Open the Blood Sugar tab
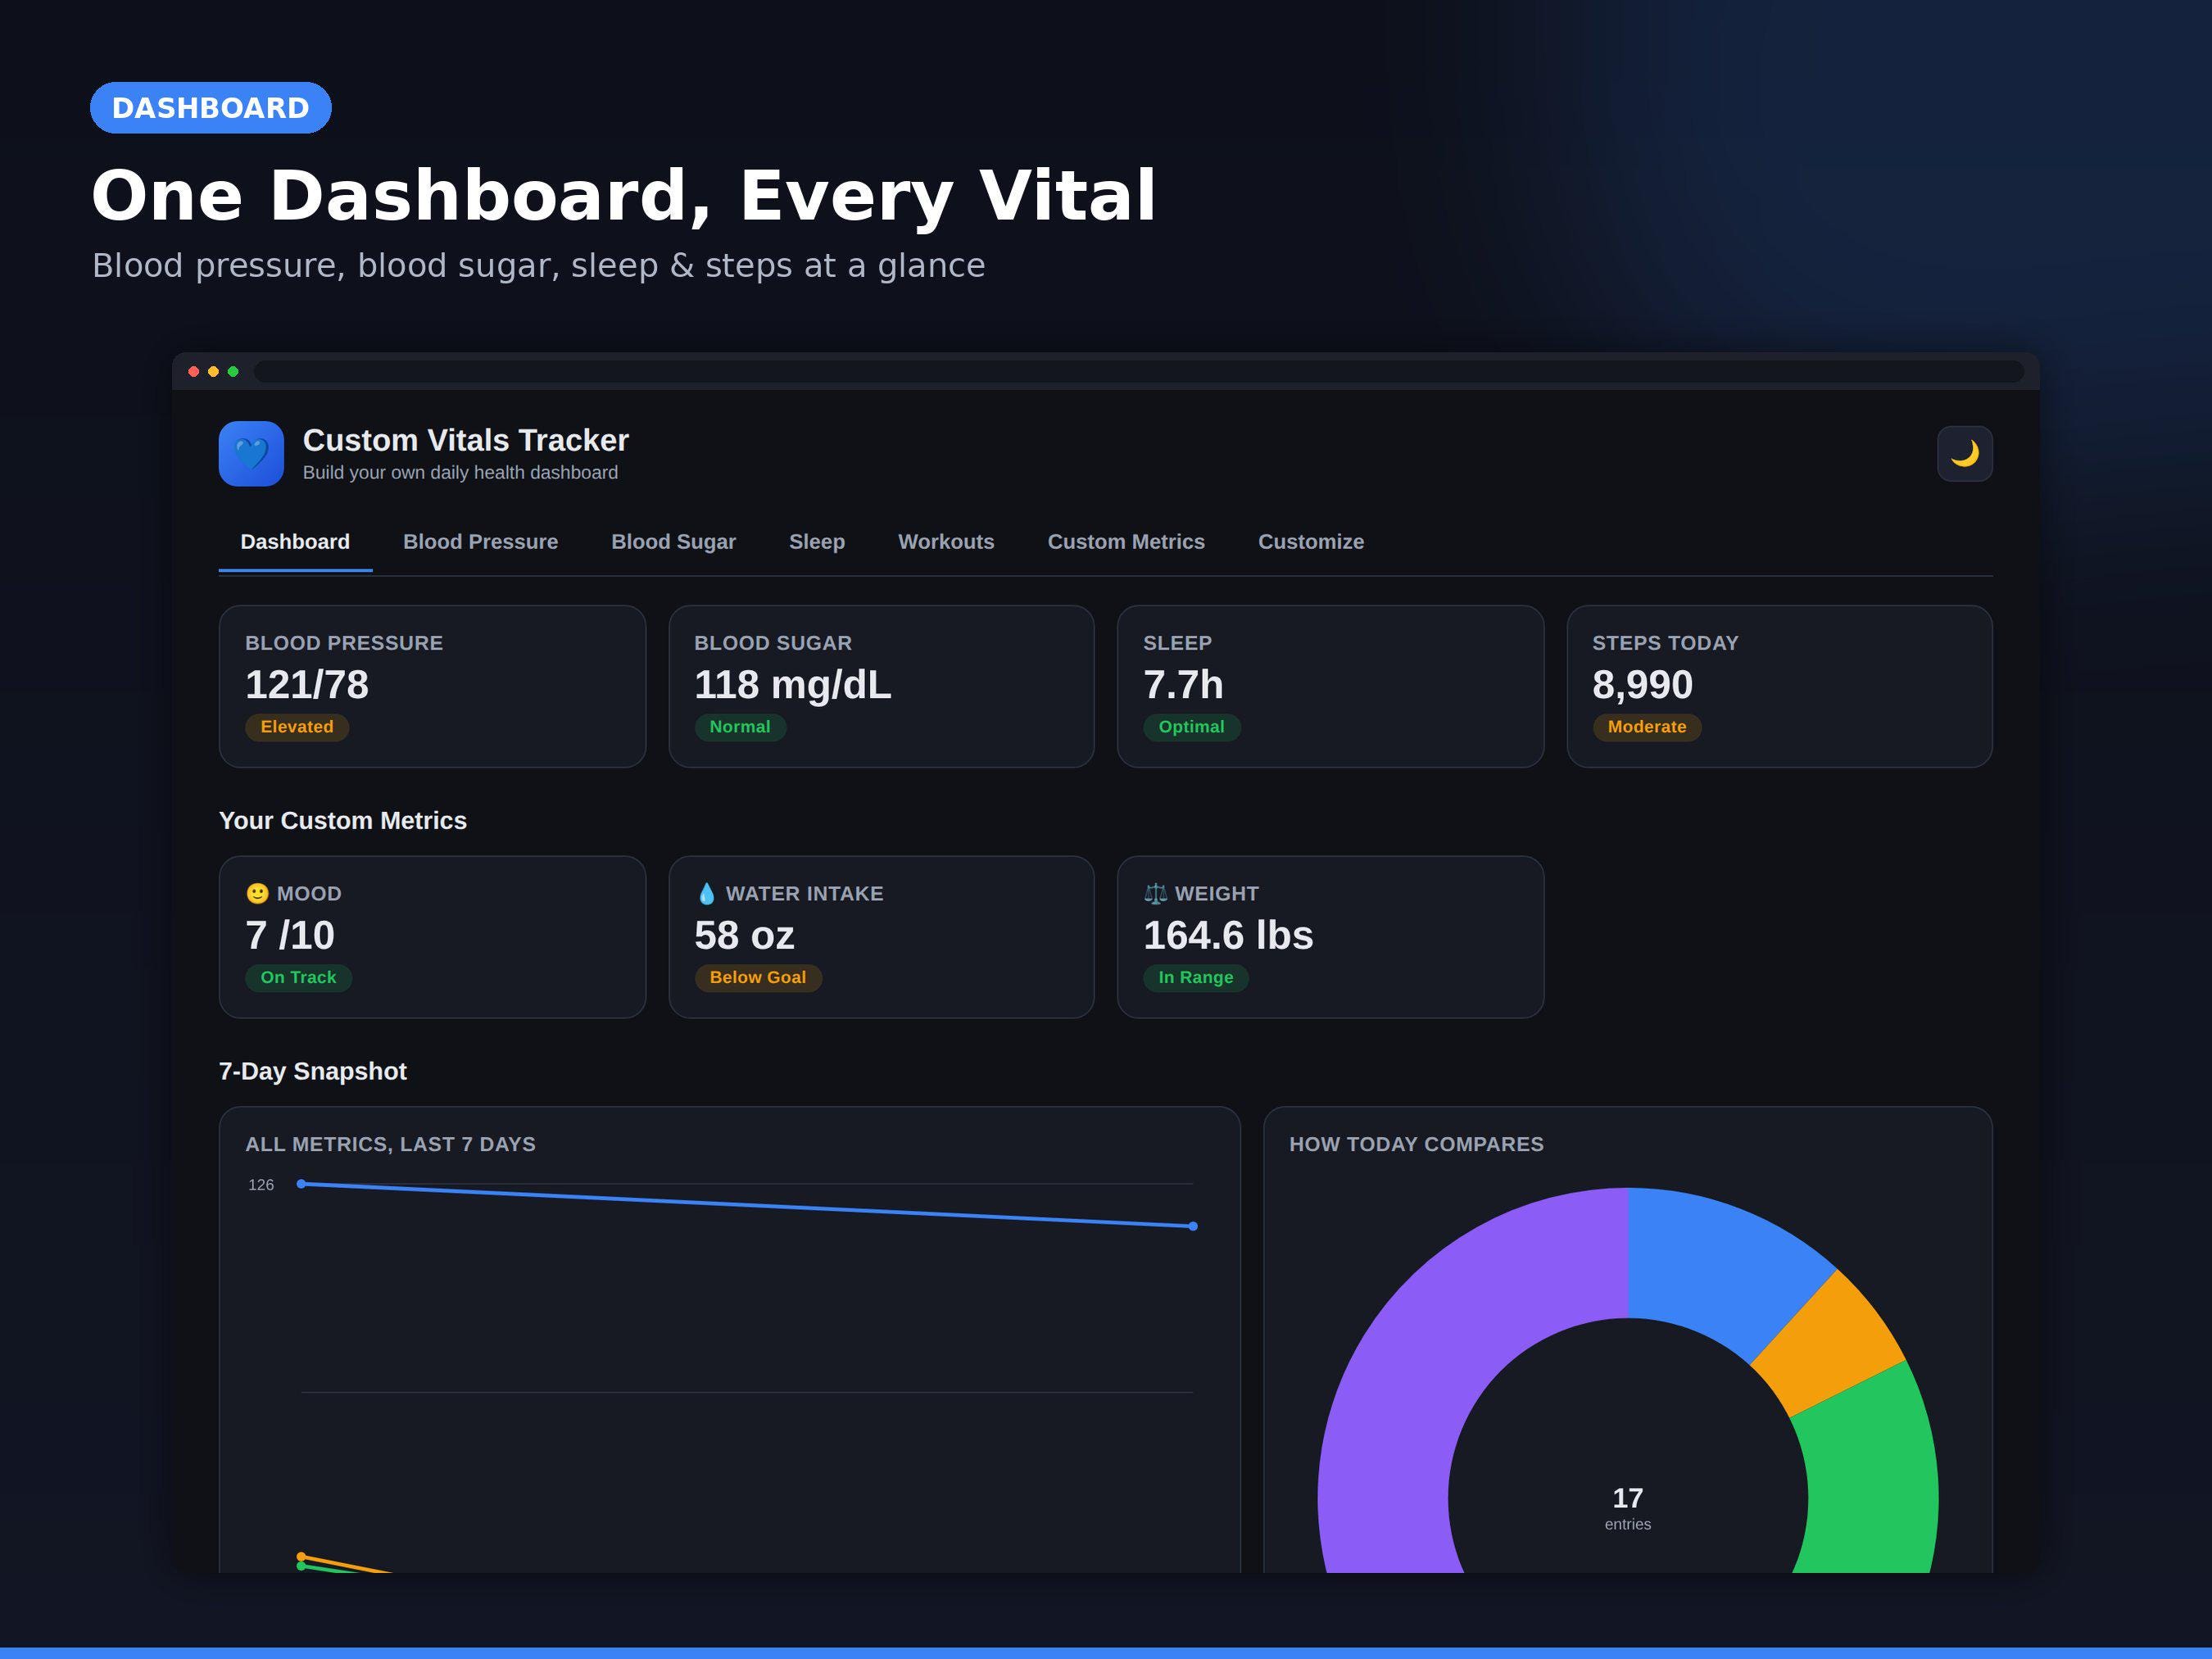Image resolution: width=2212 pixels, height=1659 pixels. tap(673, 542)
